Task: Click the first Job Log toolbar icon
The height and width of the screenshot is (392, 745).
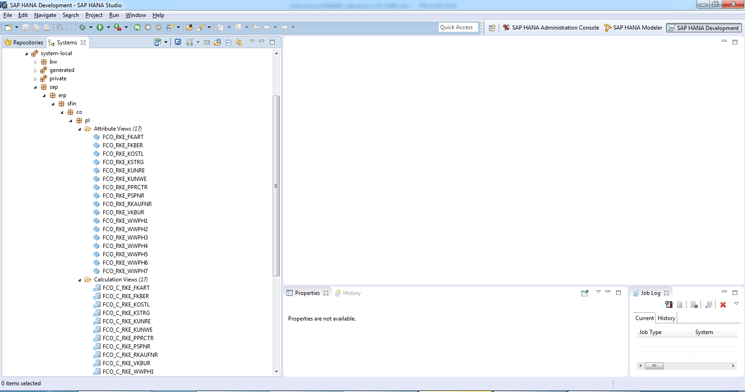Action: (x=669, y=305)
